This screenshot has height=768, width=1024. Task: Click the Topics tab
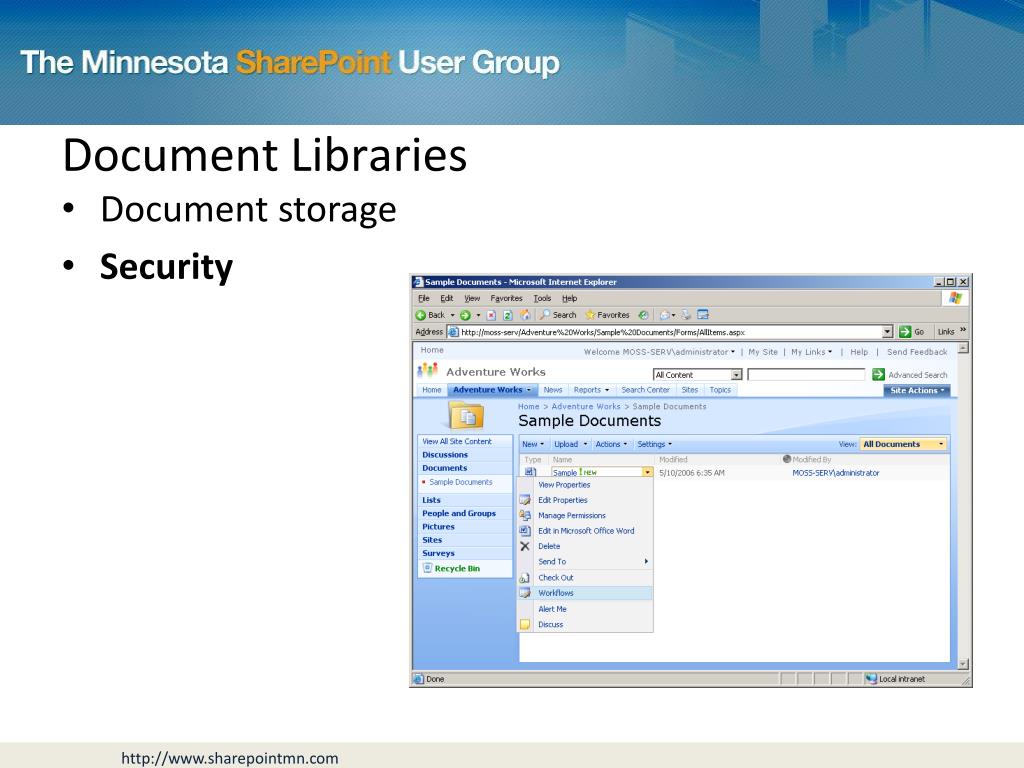(x=720, y=390)
